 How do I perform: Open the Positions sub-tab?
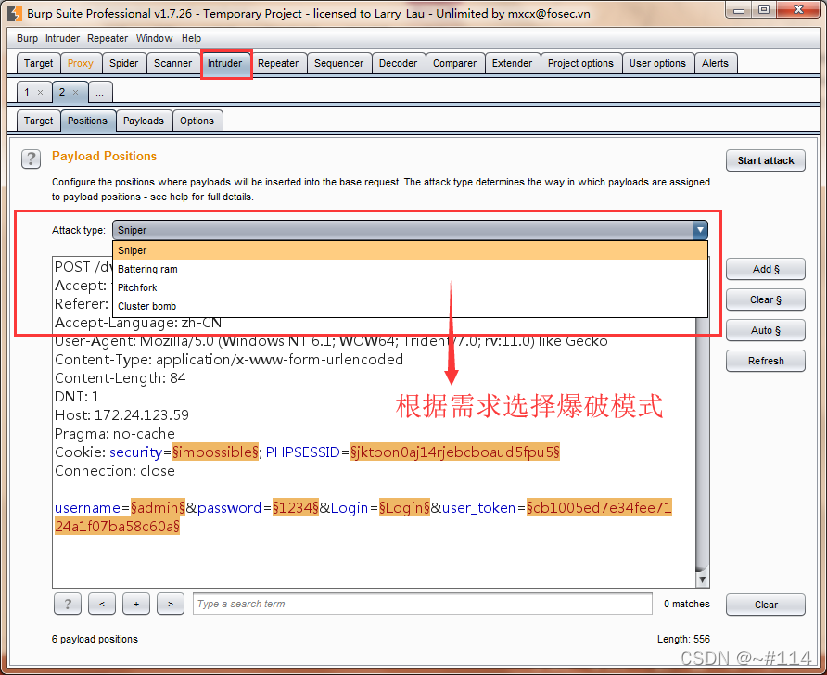pos(88,121)
